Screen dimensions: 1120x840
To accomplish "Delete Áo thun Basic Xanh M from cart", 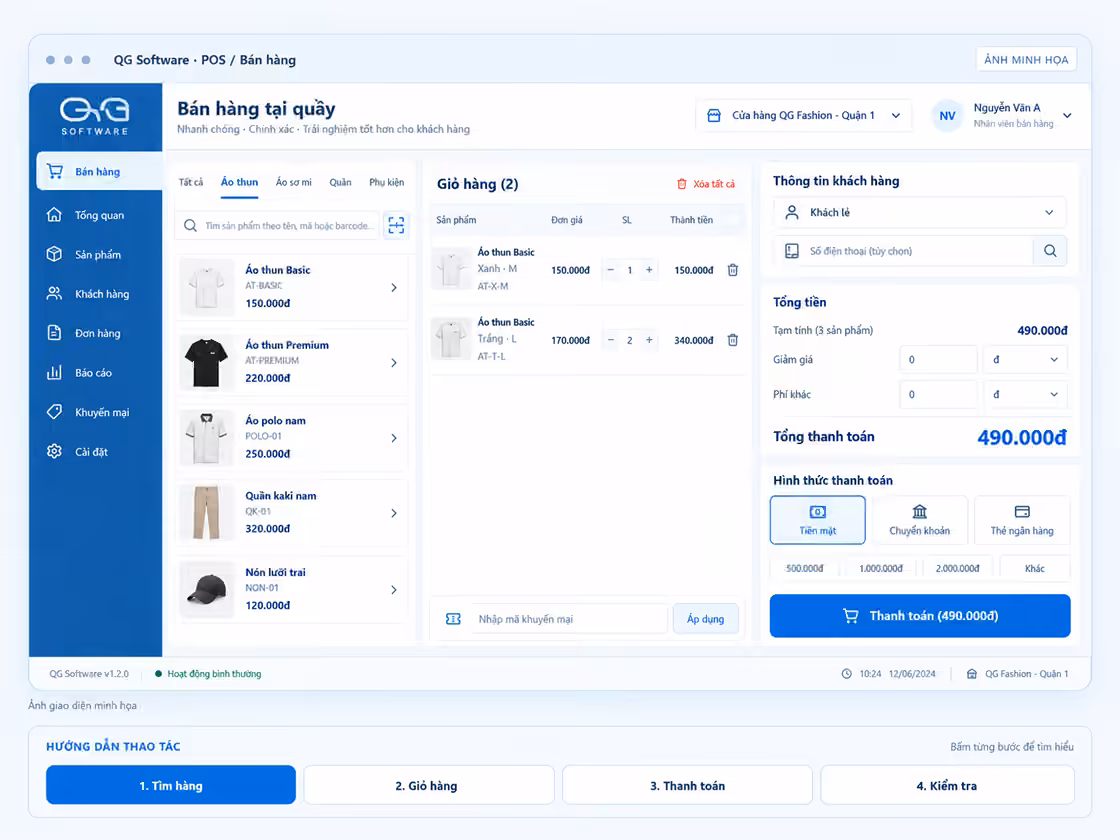I will click(733, 270).
